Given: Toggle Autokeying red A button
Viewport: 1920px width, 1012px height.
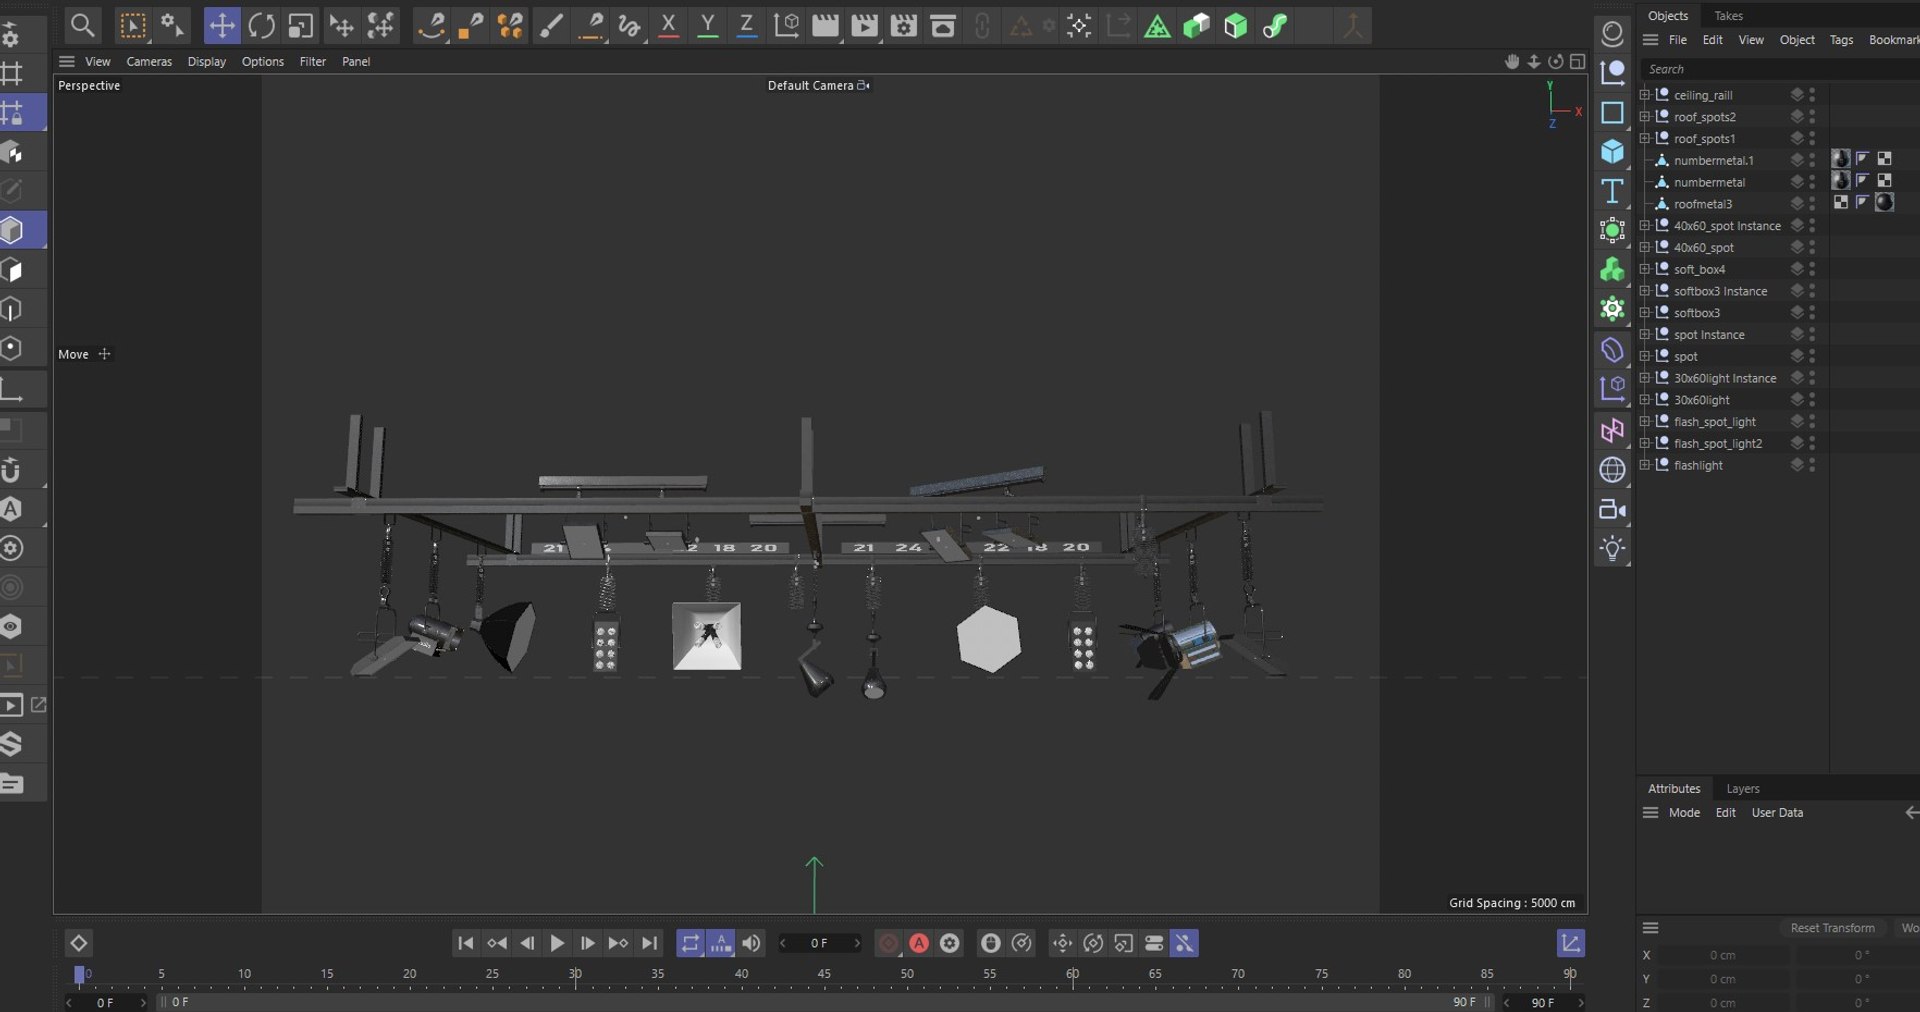Looking at the screenshot, I should (x=919, y=943).
